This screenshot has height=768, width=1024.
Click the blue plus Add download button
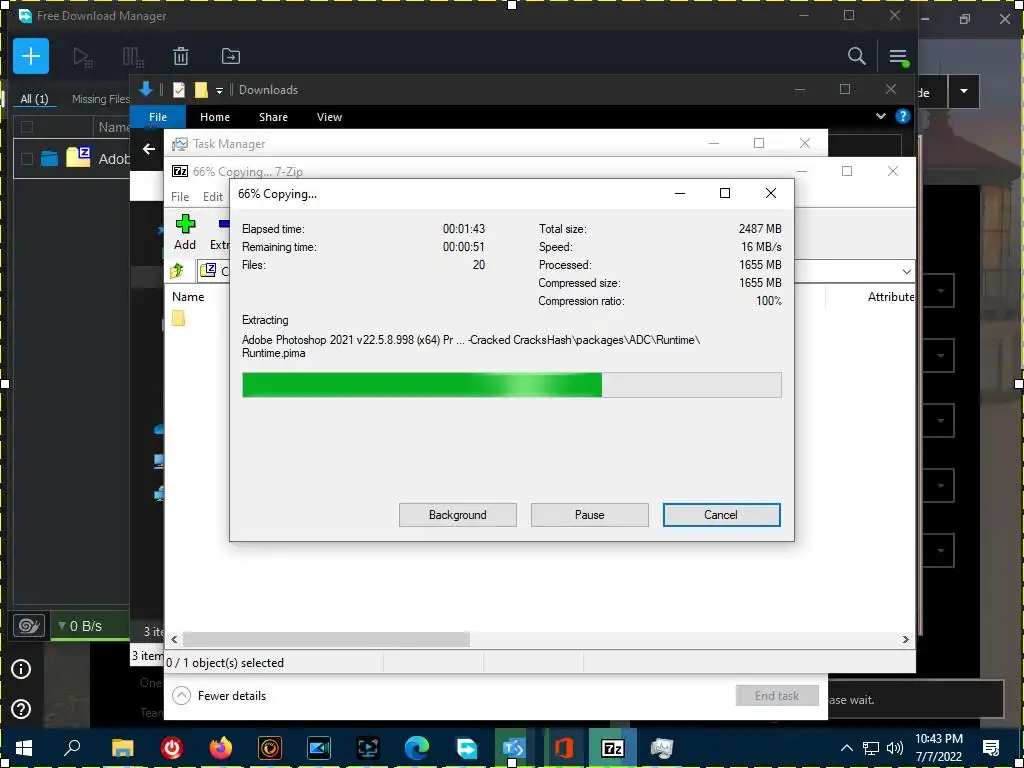pyautogui.click(x=31, y=56)
